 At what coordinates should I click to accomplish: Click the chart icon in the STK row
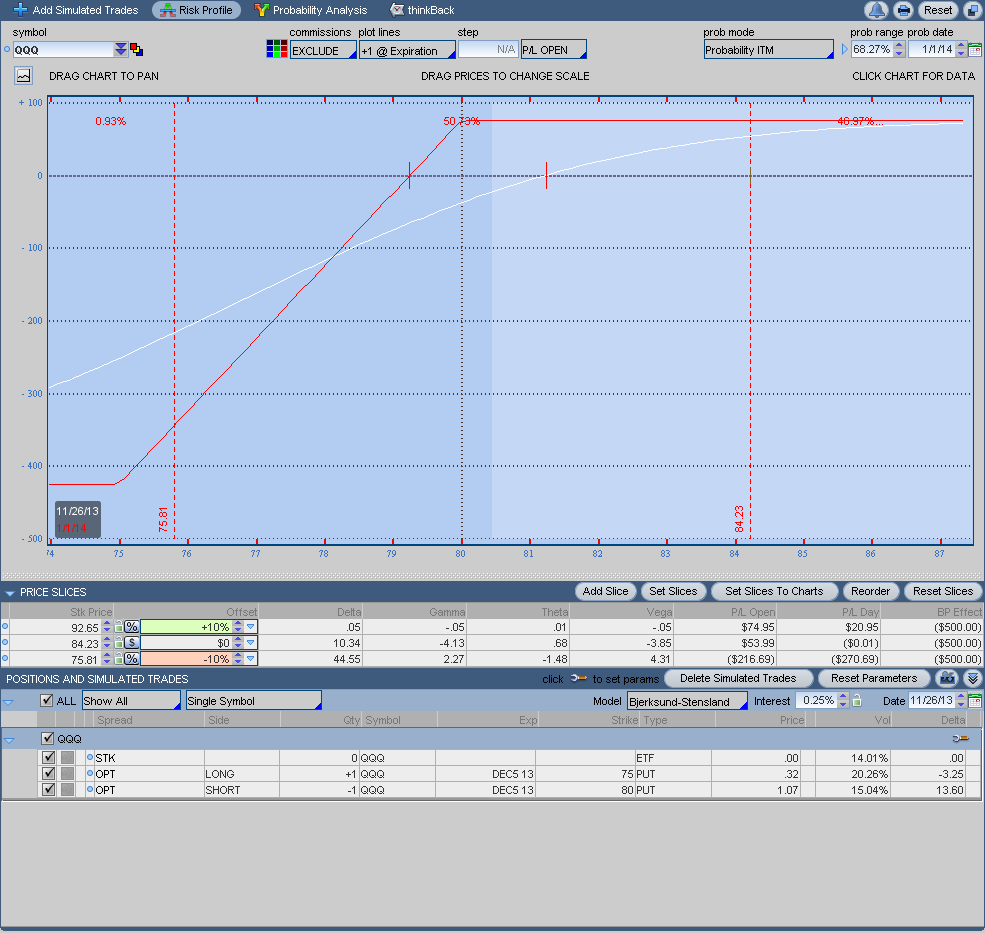(x=67, y=758)
